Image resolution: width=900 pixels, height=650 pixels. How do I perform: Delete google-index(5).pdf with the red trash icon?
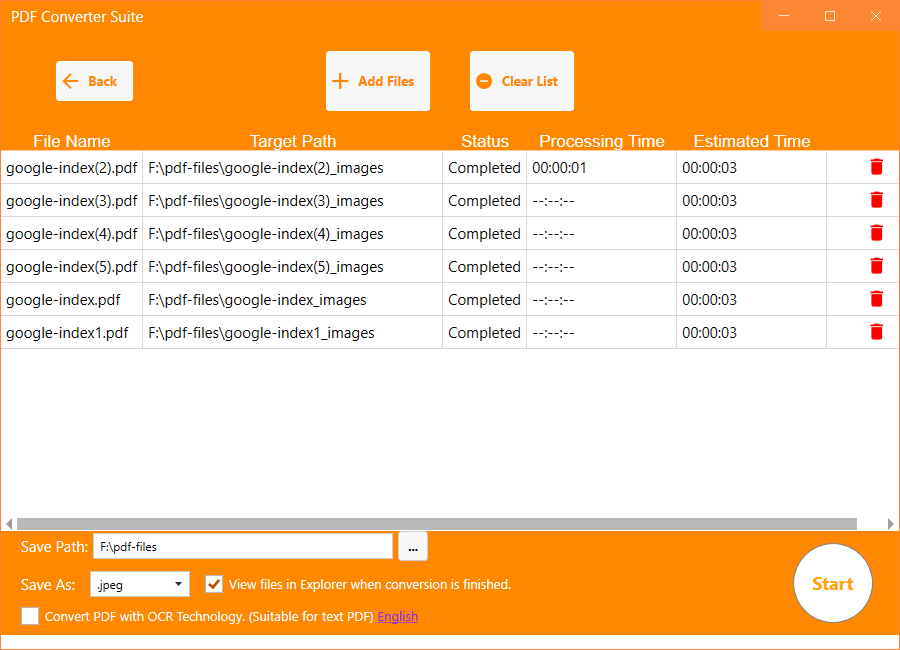coord(877,266)
